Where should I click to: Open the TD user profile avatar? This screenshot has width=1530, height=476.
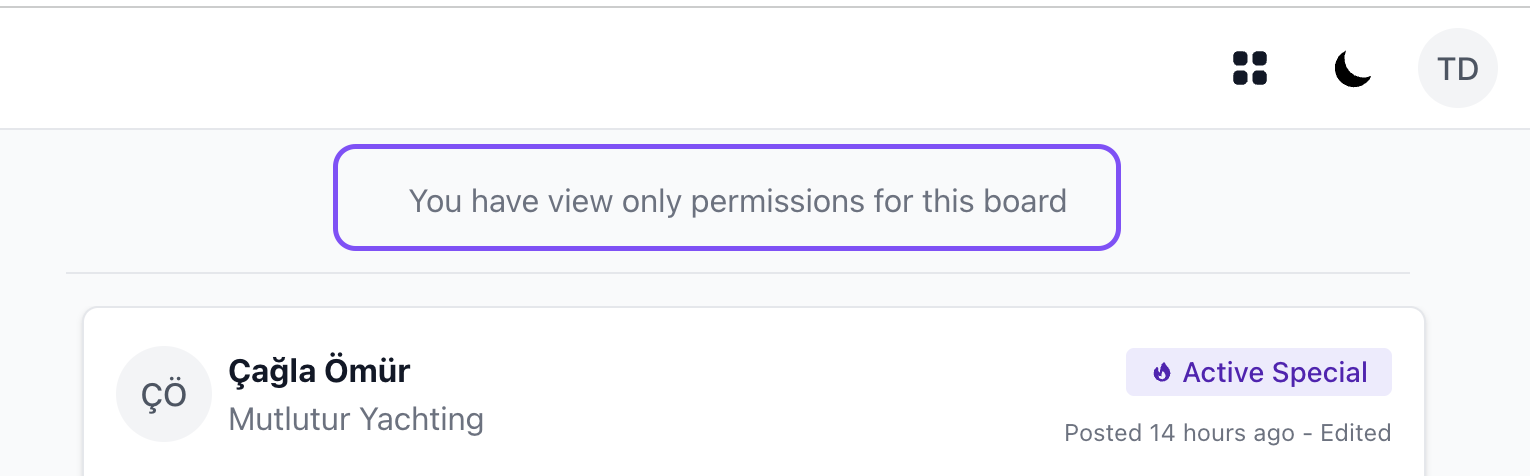pos(1457,68)
